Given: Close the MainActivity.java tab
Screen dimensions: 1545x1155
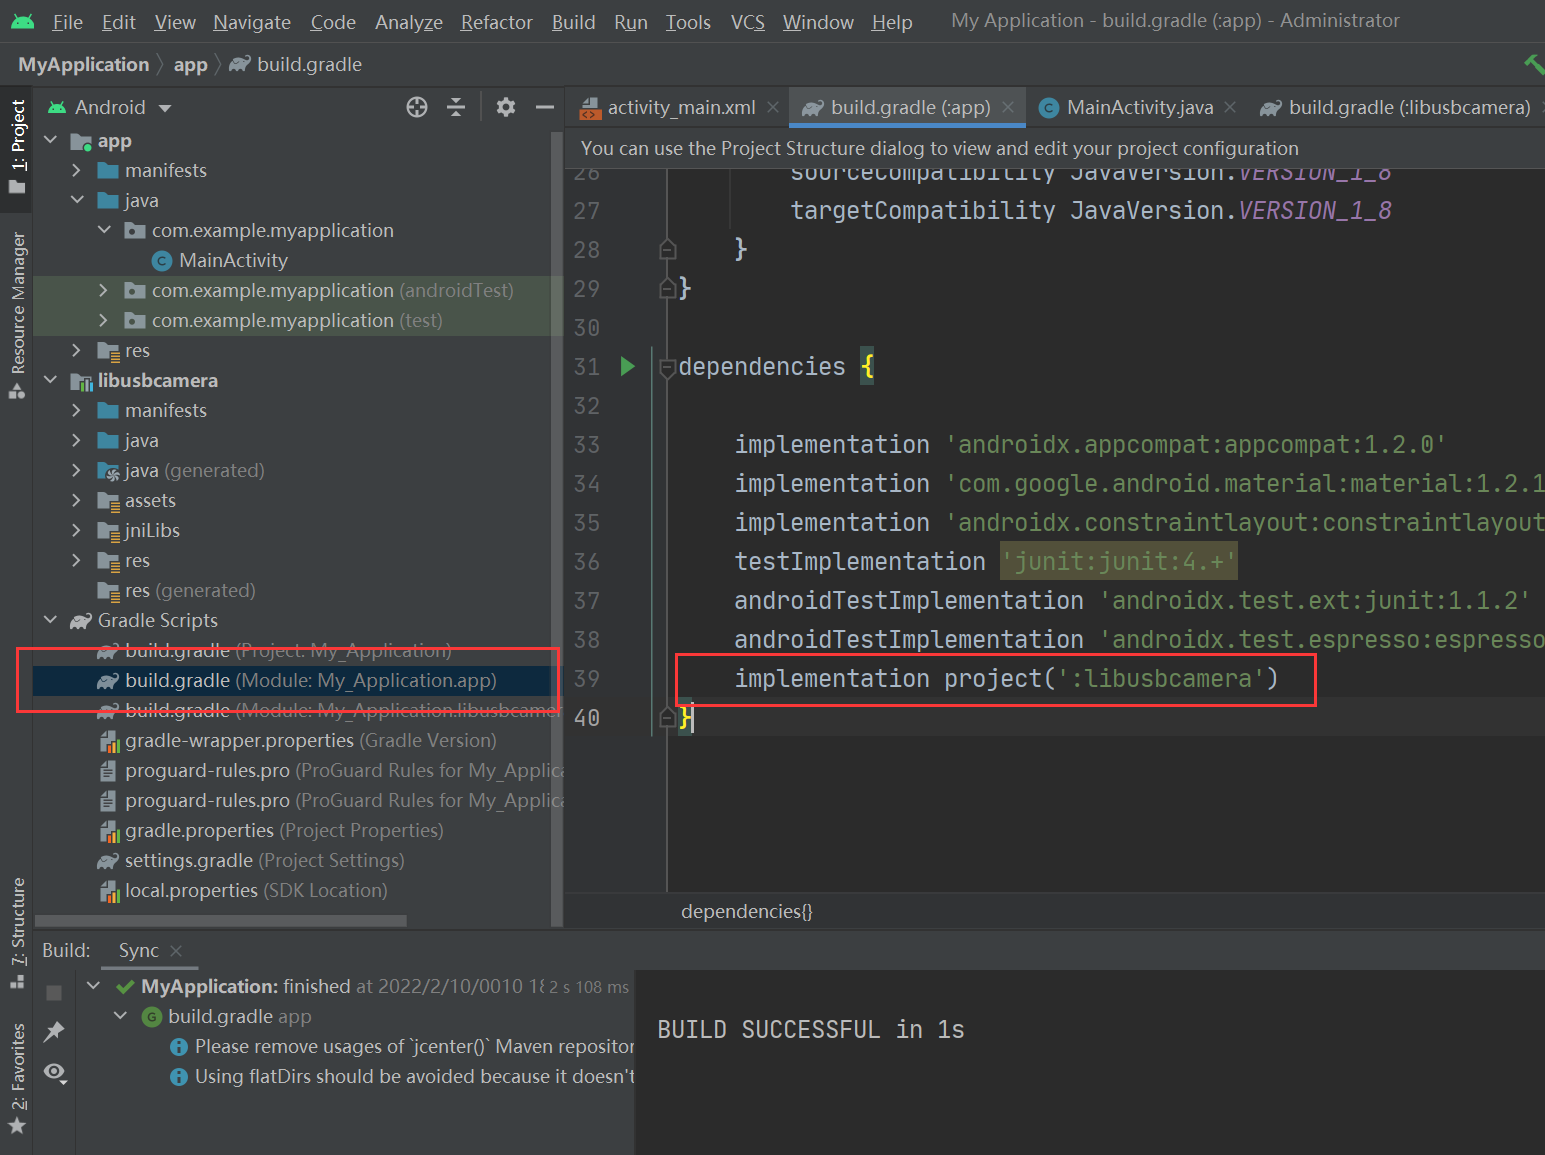Looking at the screenshot, I should (1230, 107).
